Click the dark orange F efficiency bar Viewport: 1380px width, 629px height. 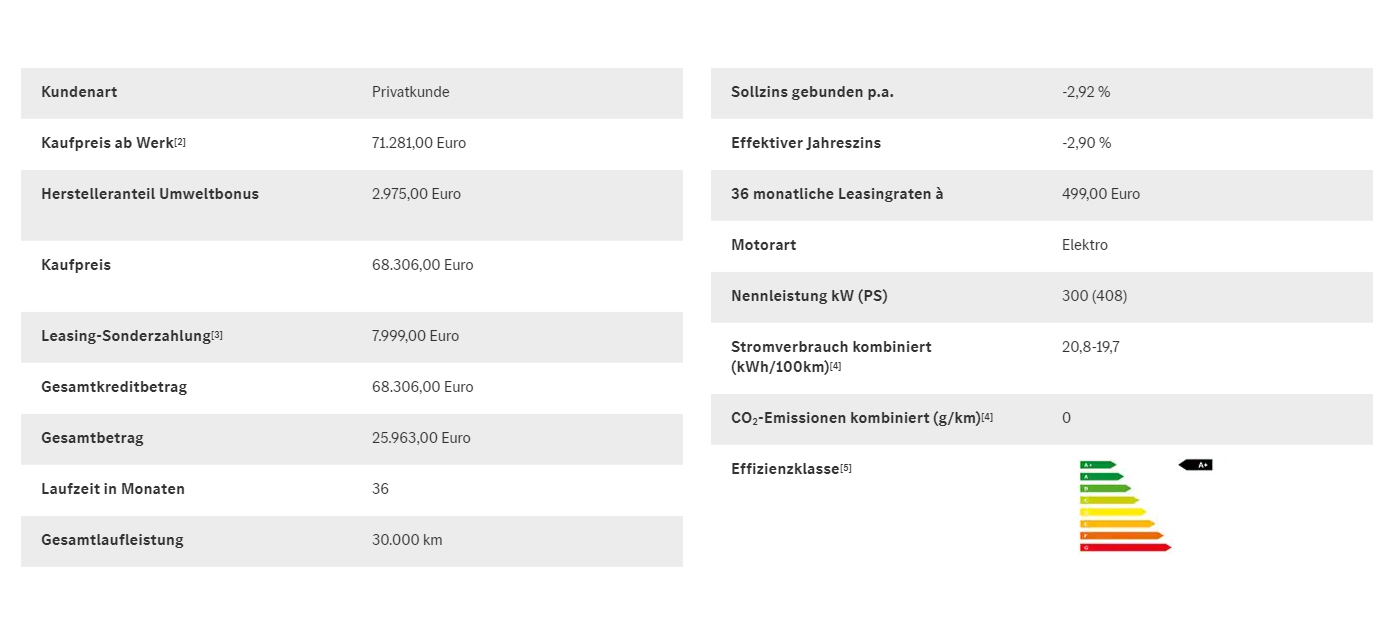[x=1120, y=536]
